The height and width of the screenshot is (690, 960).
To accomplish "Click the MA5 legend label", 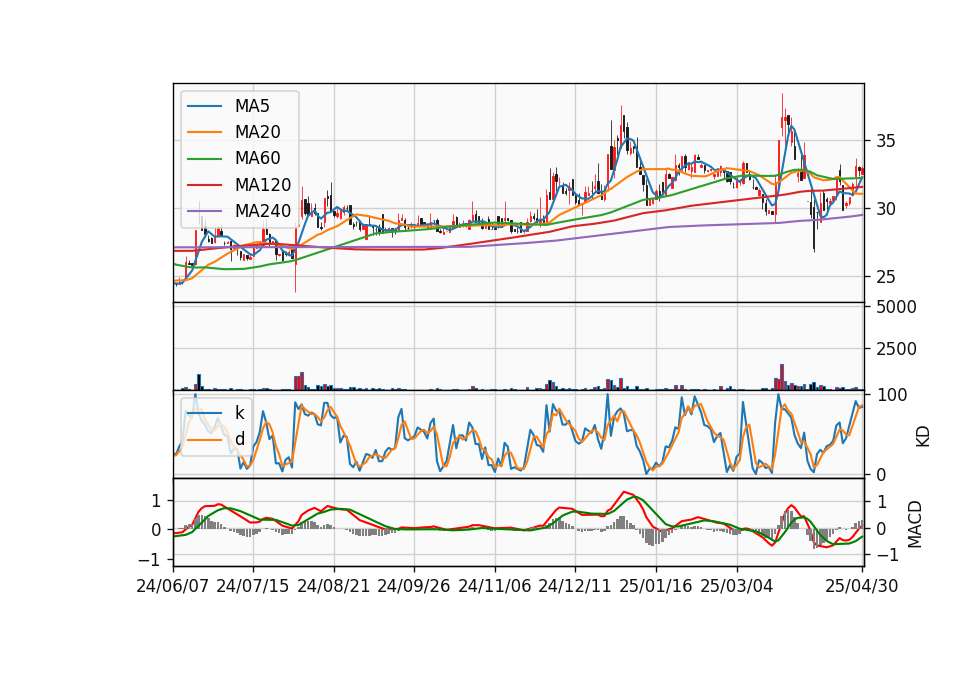I will 252,106.
